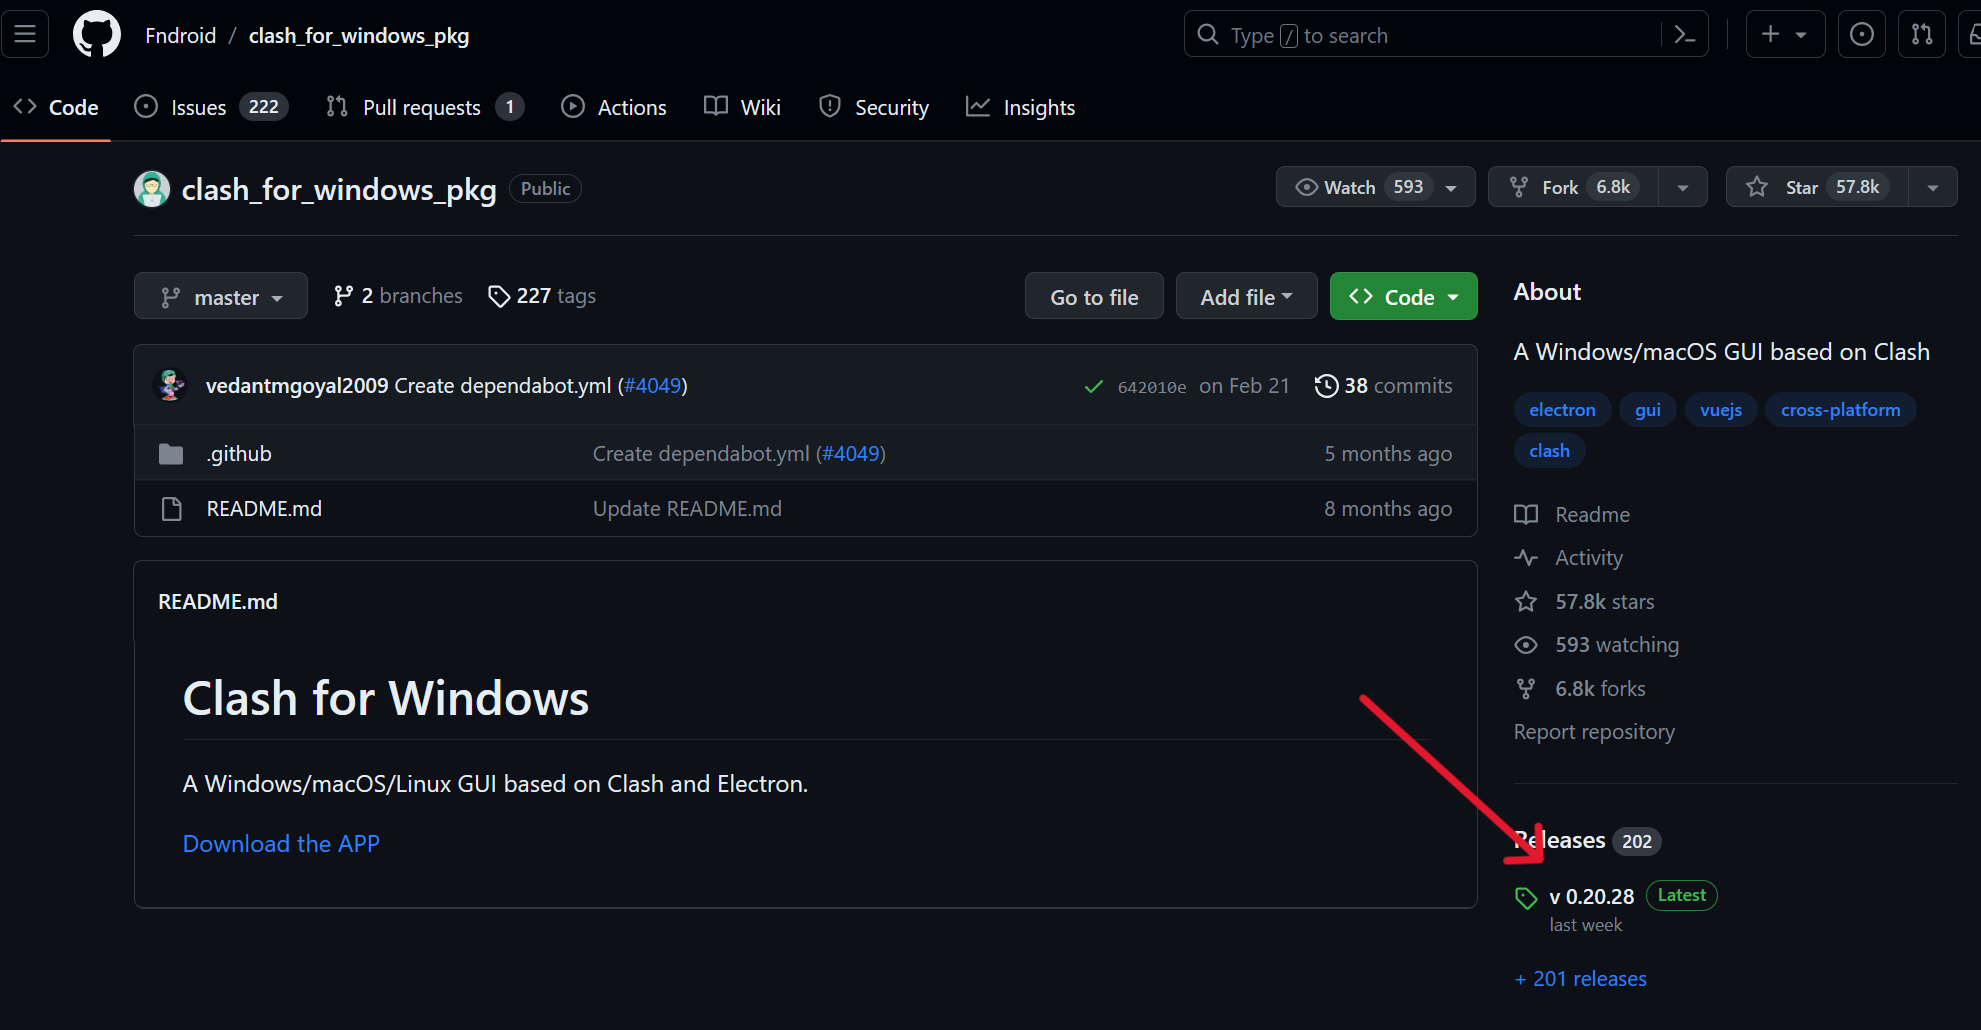The height and width of the screenshot is (1030, 1981).
Task: Open #4049 link in latest commit message
Action: click(652, 386)
